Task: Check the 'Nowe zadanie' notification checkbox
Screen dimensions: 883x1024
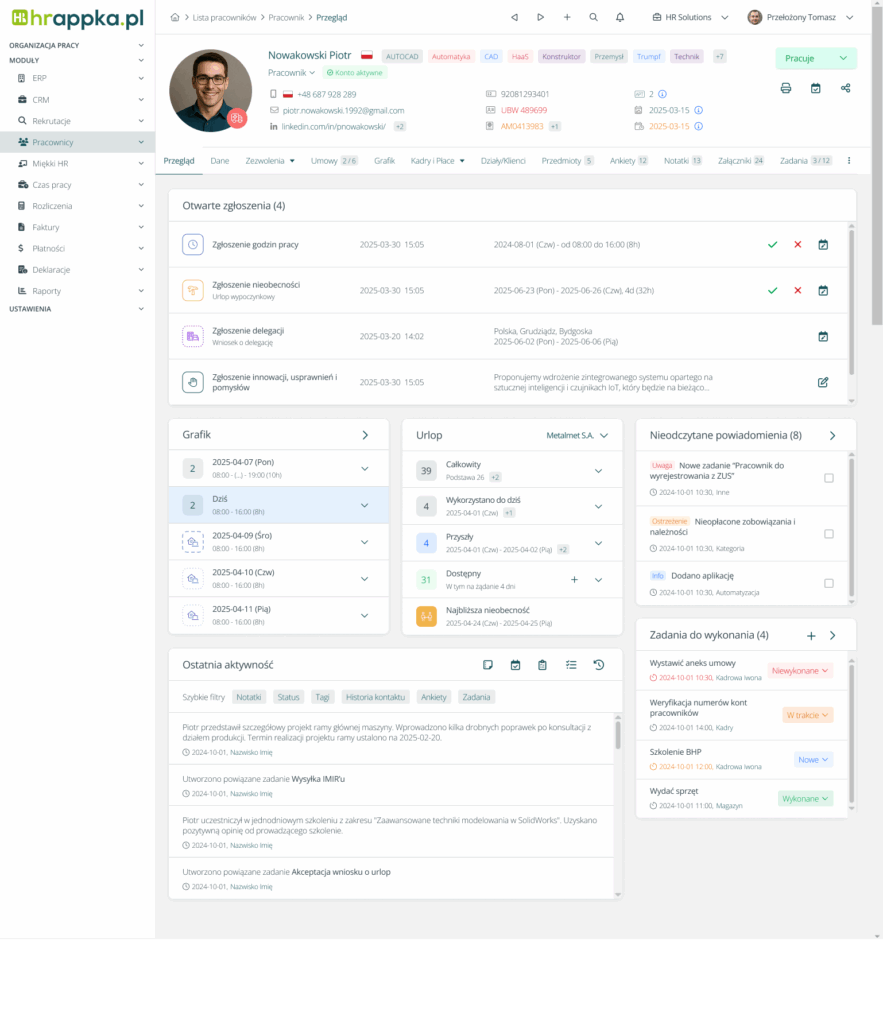Action: tap(828, 478)
